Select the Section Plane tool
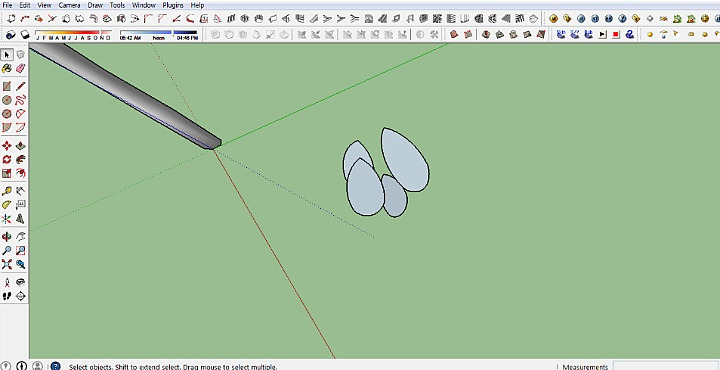Image resolution: width=720 pixels, height=370 pixels. click(20, 296)
